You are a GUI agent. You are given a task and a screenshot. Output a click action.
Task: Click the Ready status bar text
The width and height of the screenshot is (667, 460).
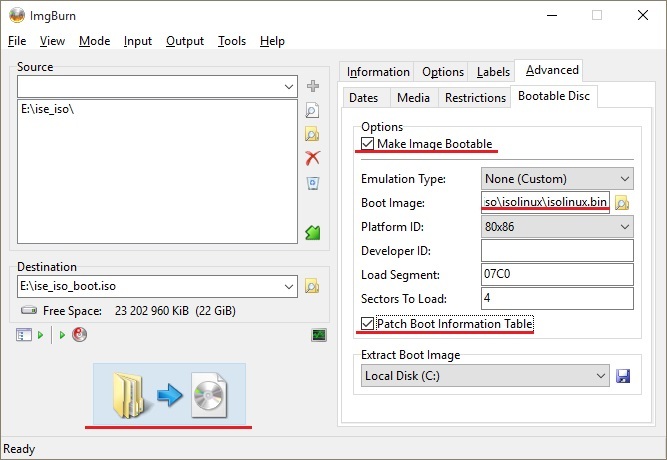tap(19, 449)
